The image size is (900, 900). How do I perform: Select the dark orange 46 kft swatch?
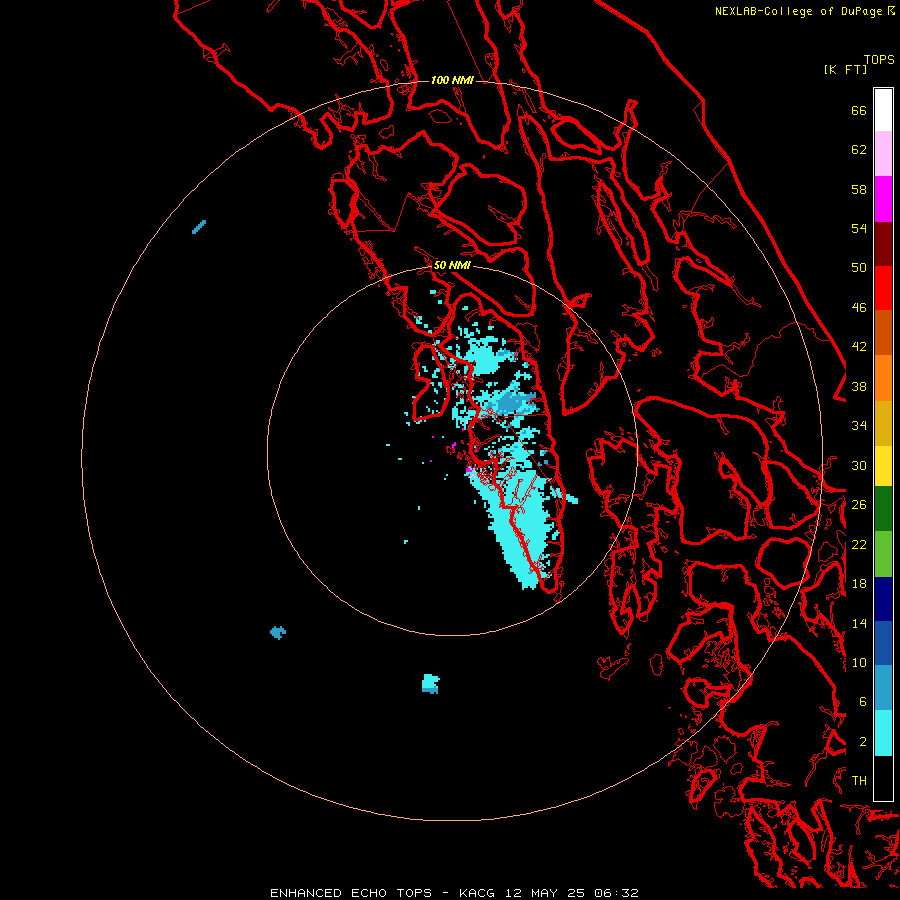click(x=883, y=332)
